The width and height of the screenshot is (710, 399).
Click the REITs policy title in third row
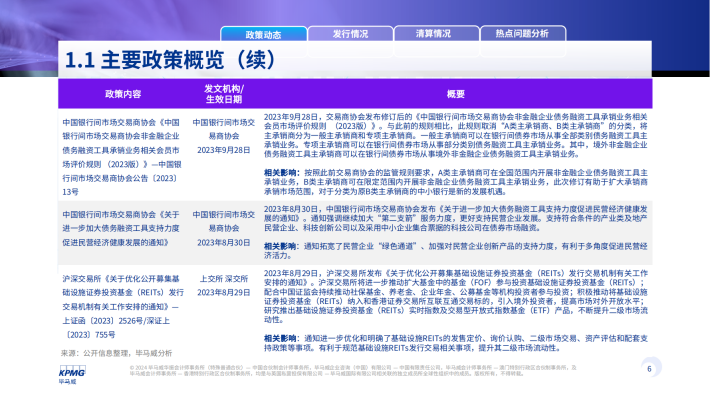[x=123, y=307]
